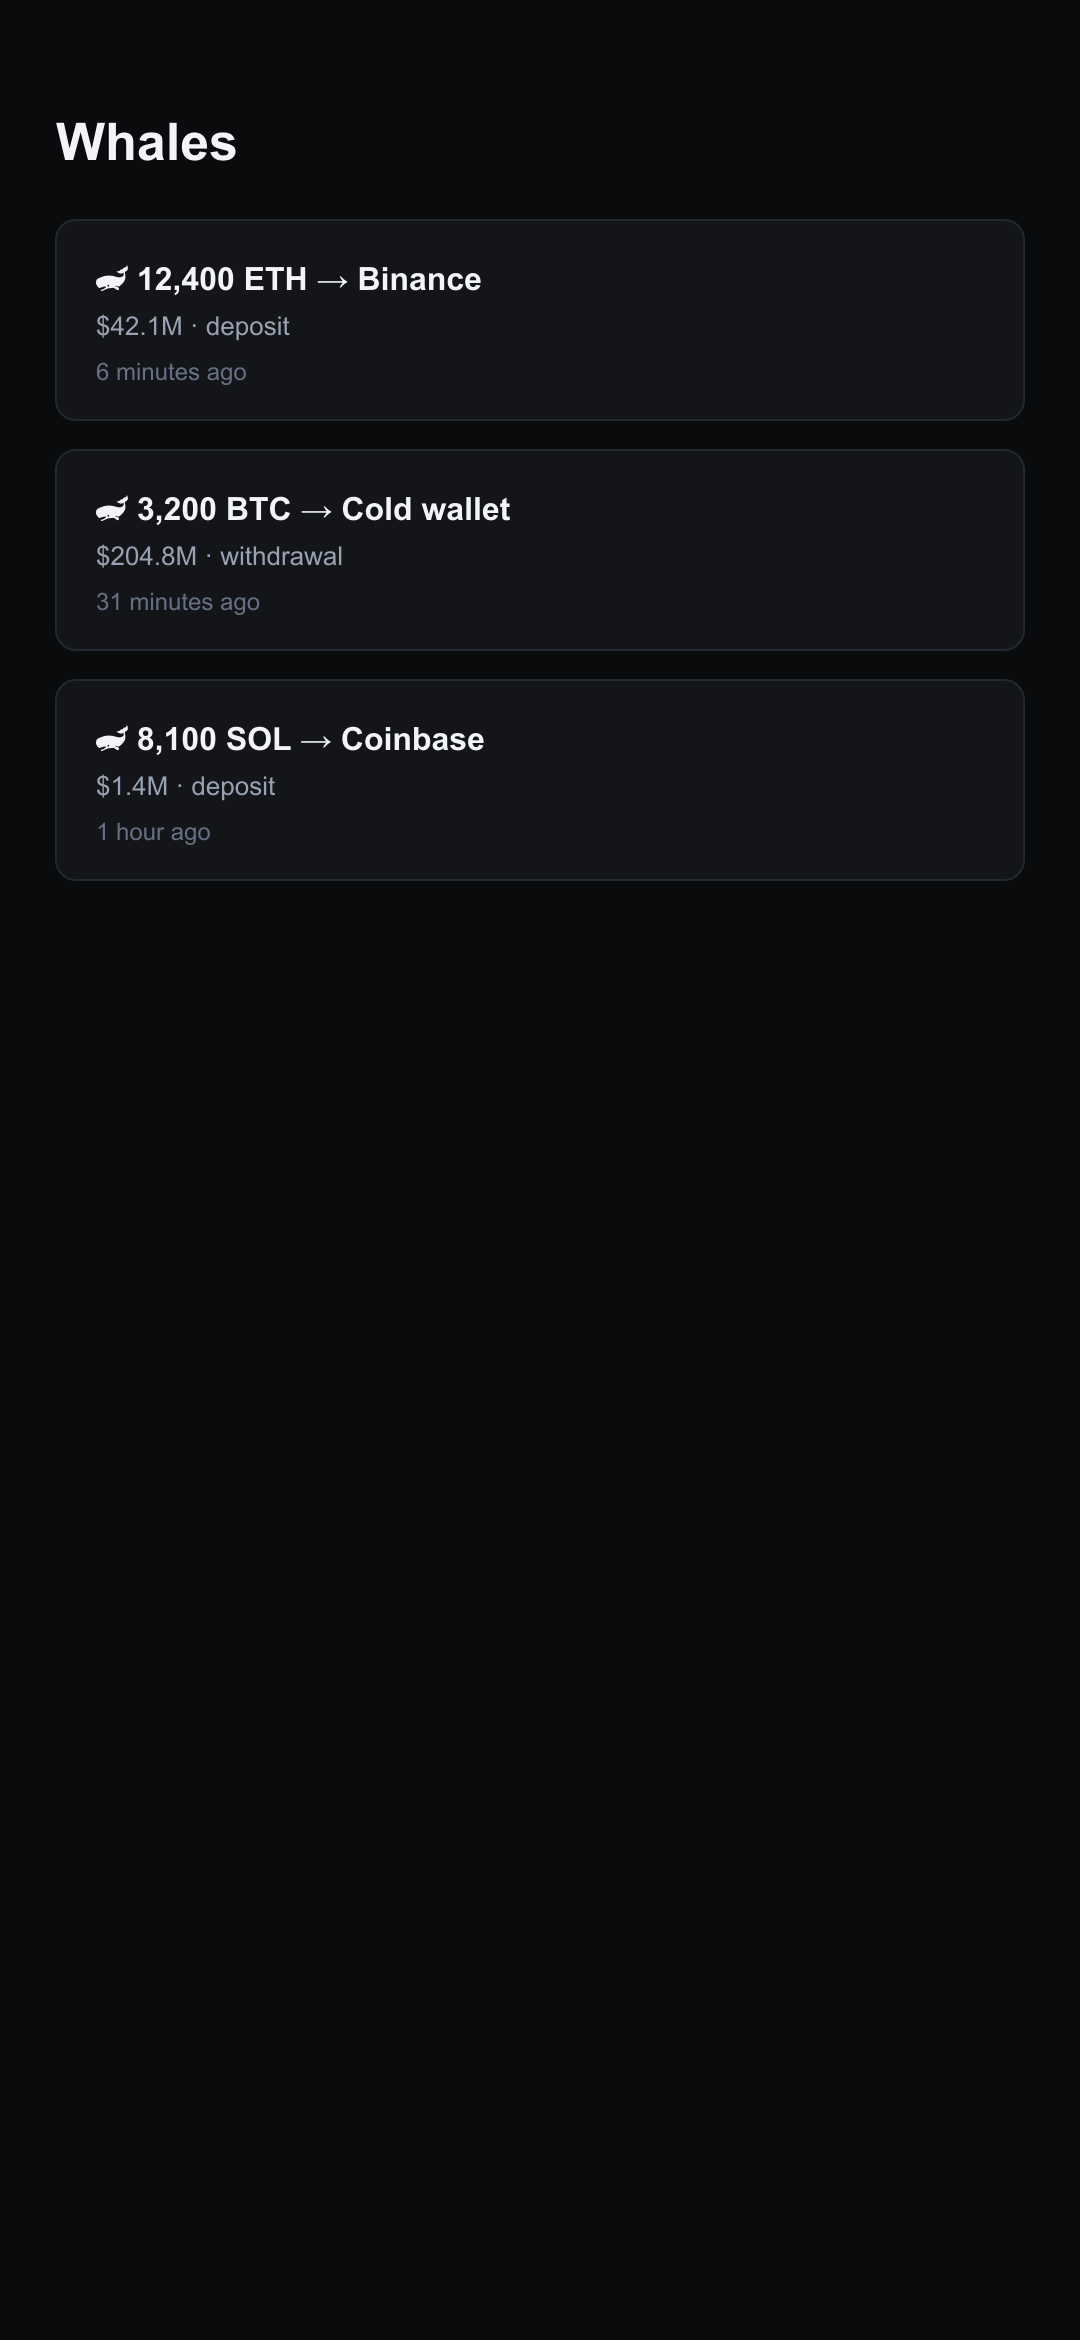
Task: Click the whale icon beside 3,200 BTC
Action: tap(112, 510)
